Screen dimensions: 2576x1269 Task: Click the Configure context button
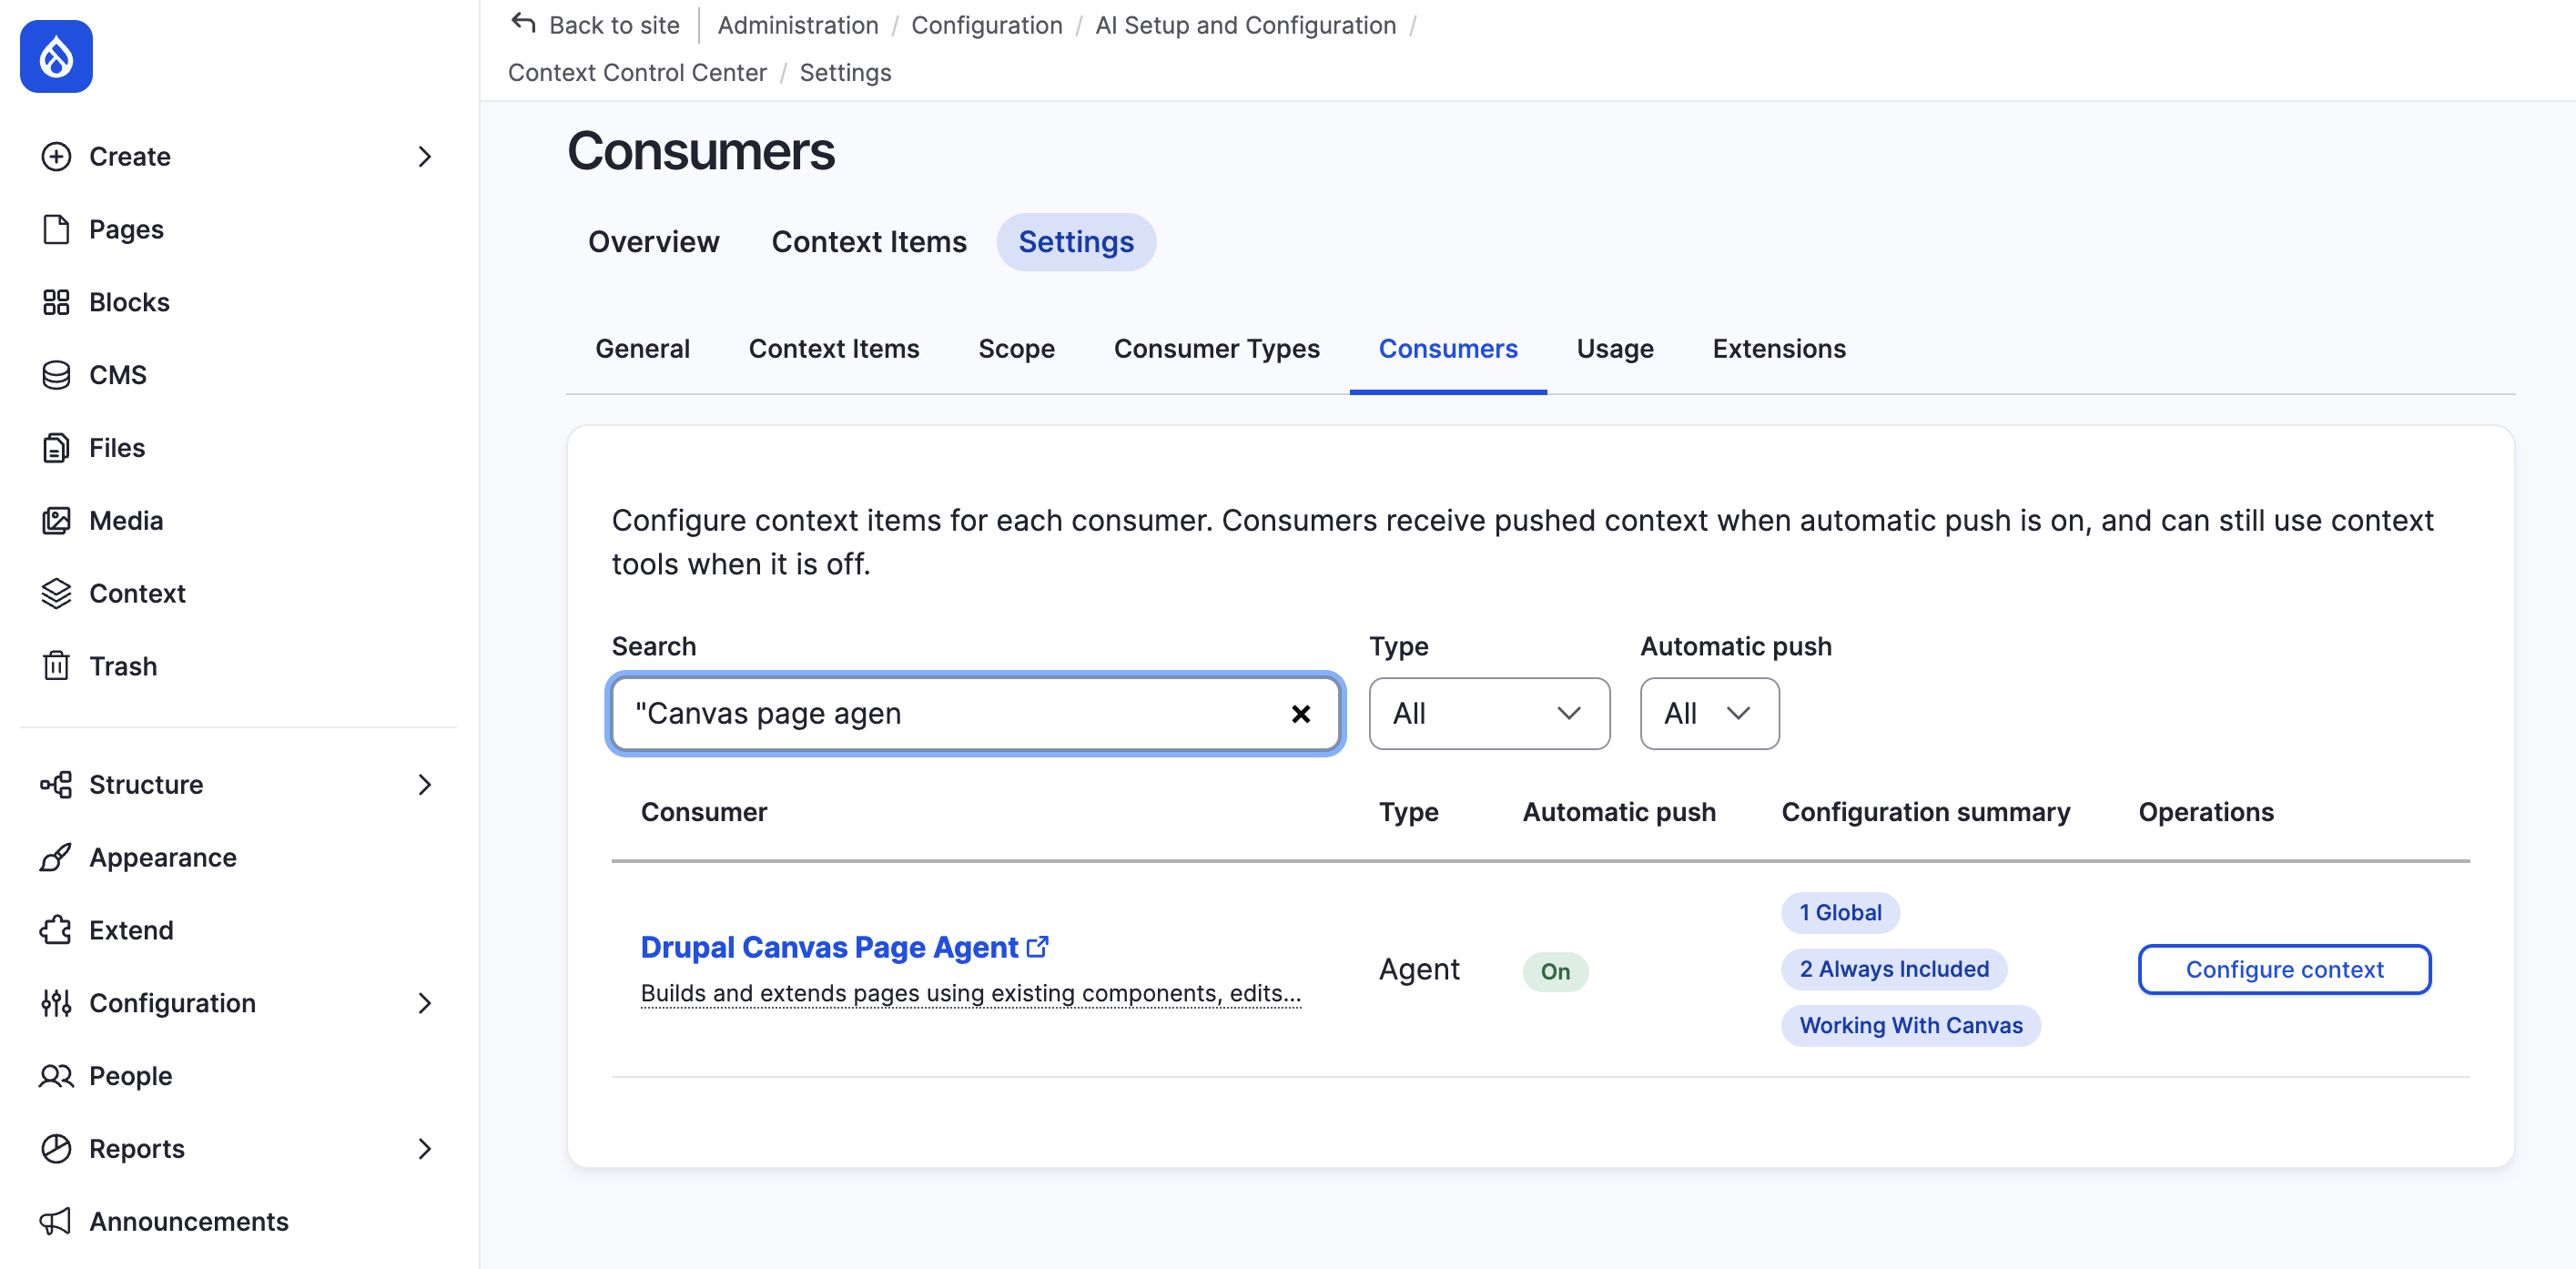[x=2285, y=969]
